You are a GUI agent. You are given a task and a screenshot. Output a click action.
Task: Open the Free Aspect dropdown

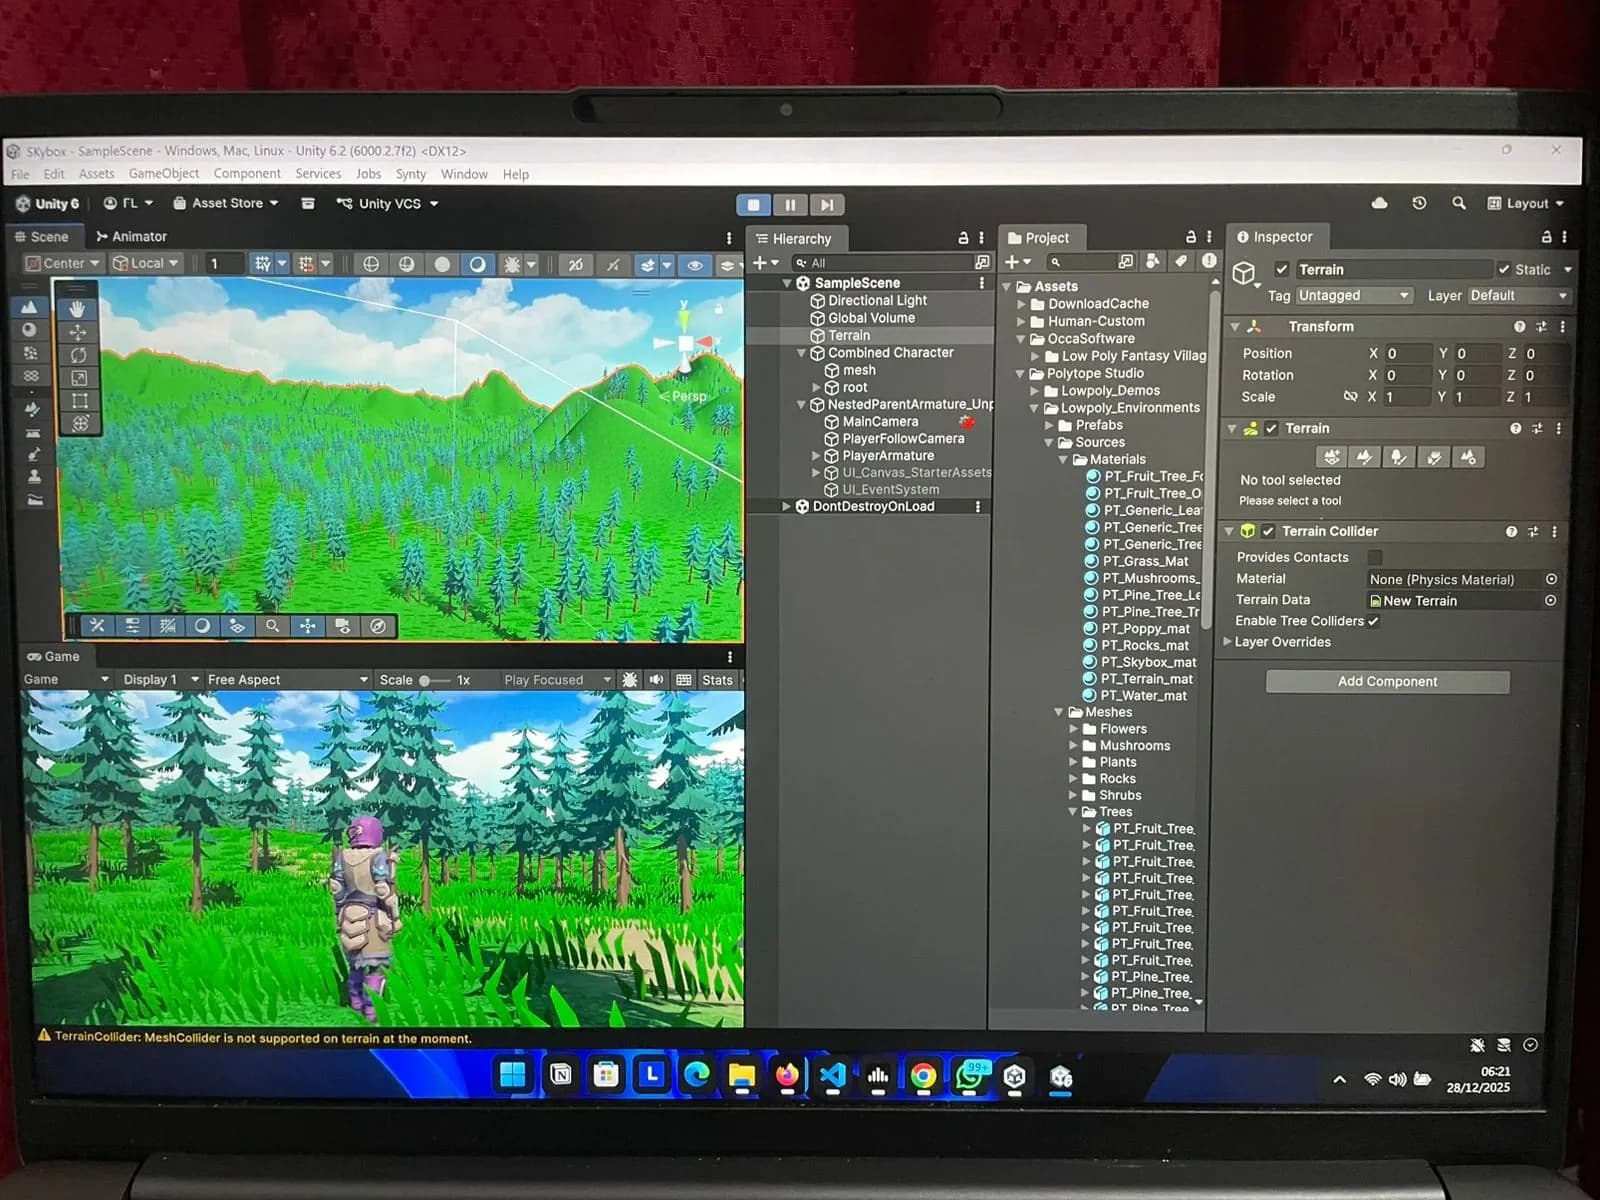(288, 679)
